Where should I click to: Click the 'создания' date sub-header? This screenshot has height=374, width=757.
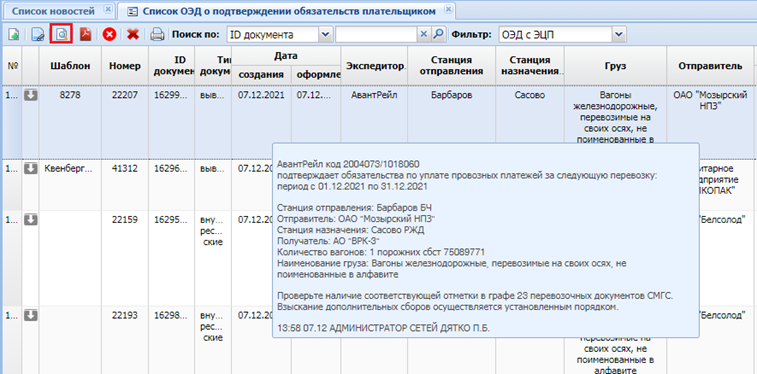pos(261,75)
